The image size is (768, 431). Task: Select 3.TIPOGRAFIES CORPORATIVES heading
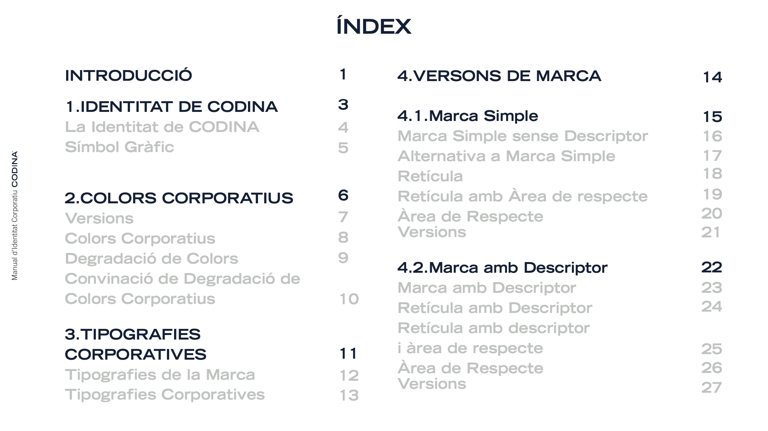136,344
